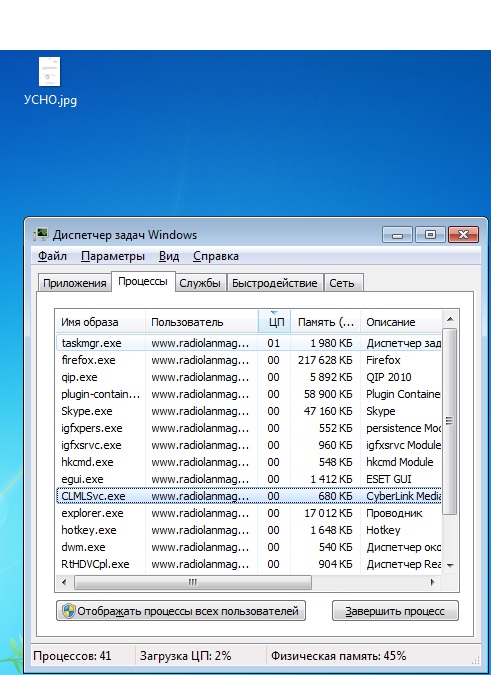Switch to the Процессы tab
The width and height of the screenshot is (491, 675).
[143, 282]
